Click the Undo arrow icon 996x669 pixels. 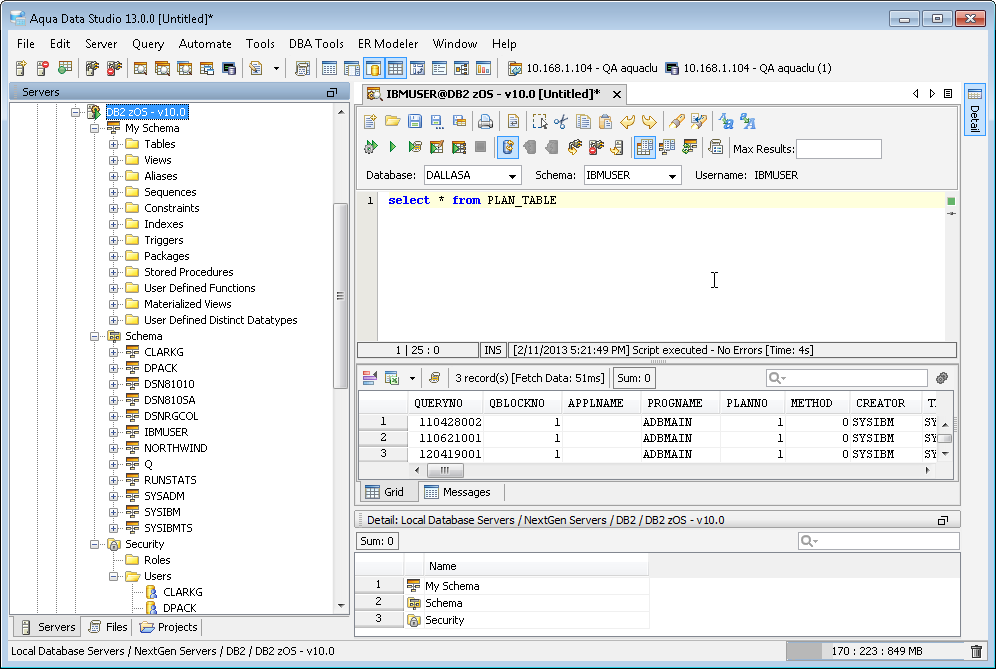pyautogui.click(x=628, y=121)
